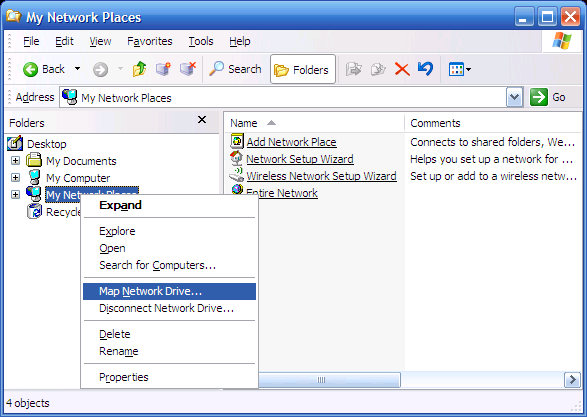Open the File menu

click(31, 41)
